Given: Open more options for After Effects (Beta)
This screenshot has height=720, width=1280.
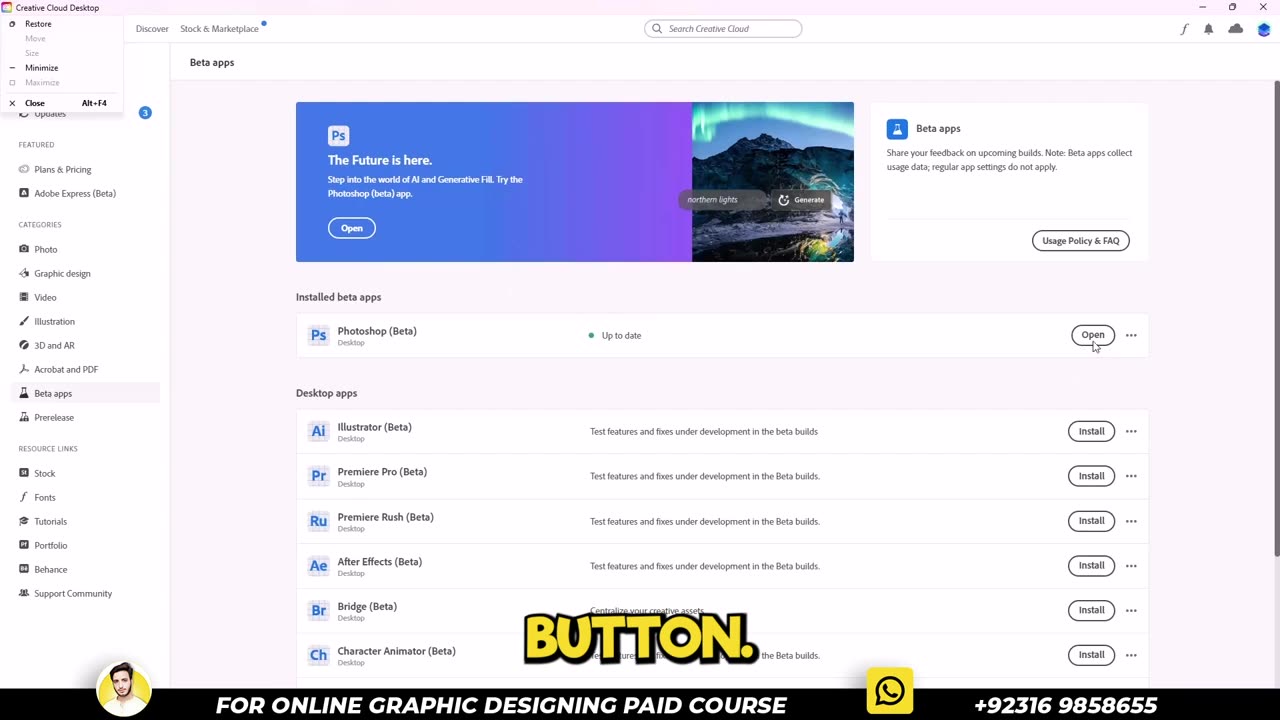Looking at the screenshot, I should (1131, 566).
